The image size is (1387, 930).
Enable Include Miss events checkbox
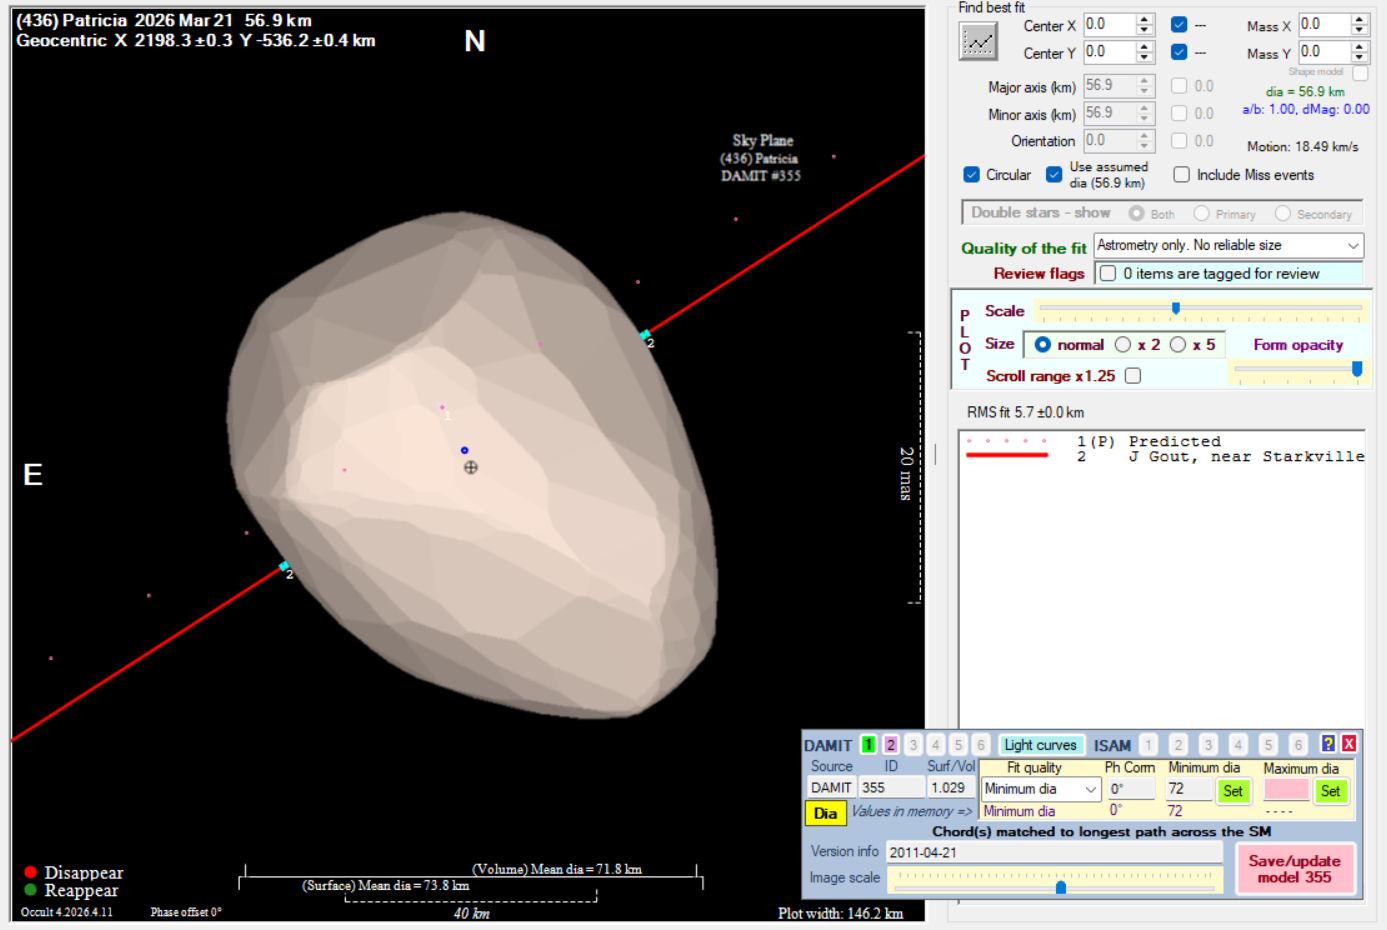[1181, 175]
